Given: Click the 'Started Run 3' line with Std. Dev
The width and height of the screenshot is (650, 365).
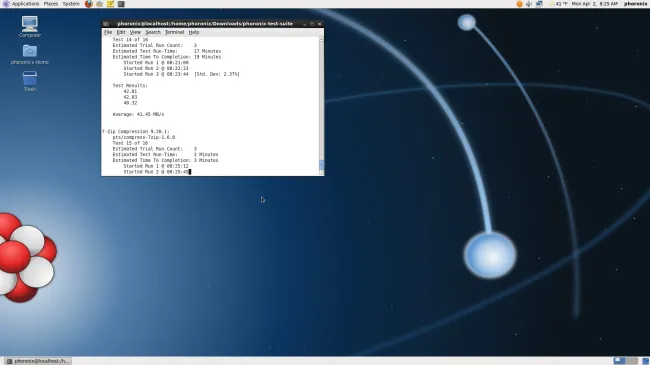Looking at the screenshot, I should 181,74.
